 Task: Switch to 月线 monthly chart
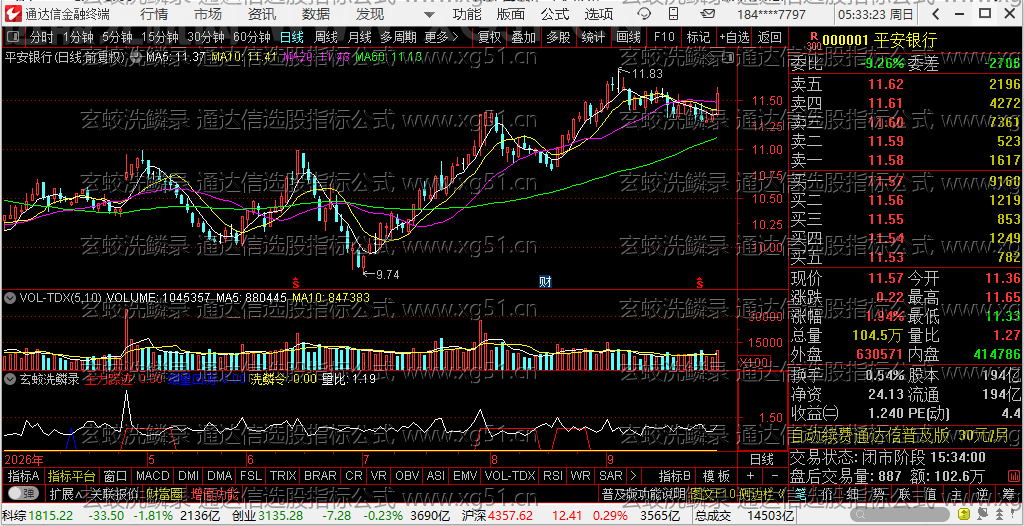[x=359, y=37]
